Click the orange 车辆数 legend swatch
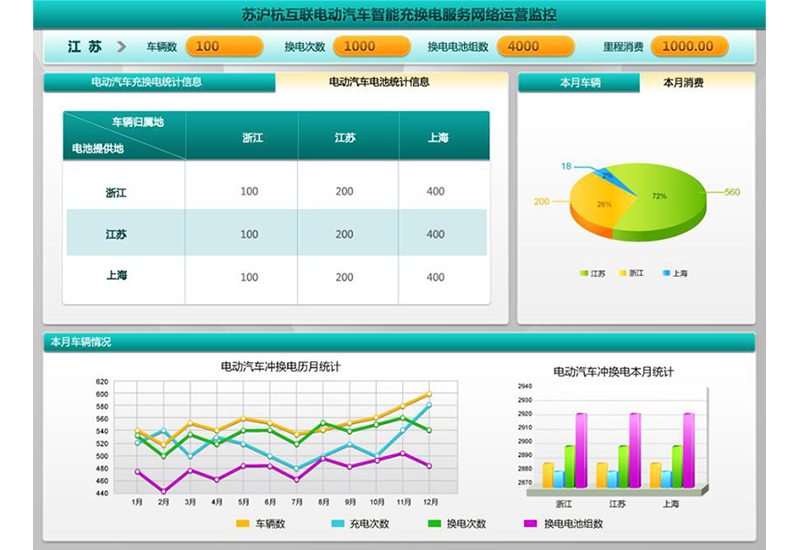 [242, 523]
